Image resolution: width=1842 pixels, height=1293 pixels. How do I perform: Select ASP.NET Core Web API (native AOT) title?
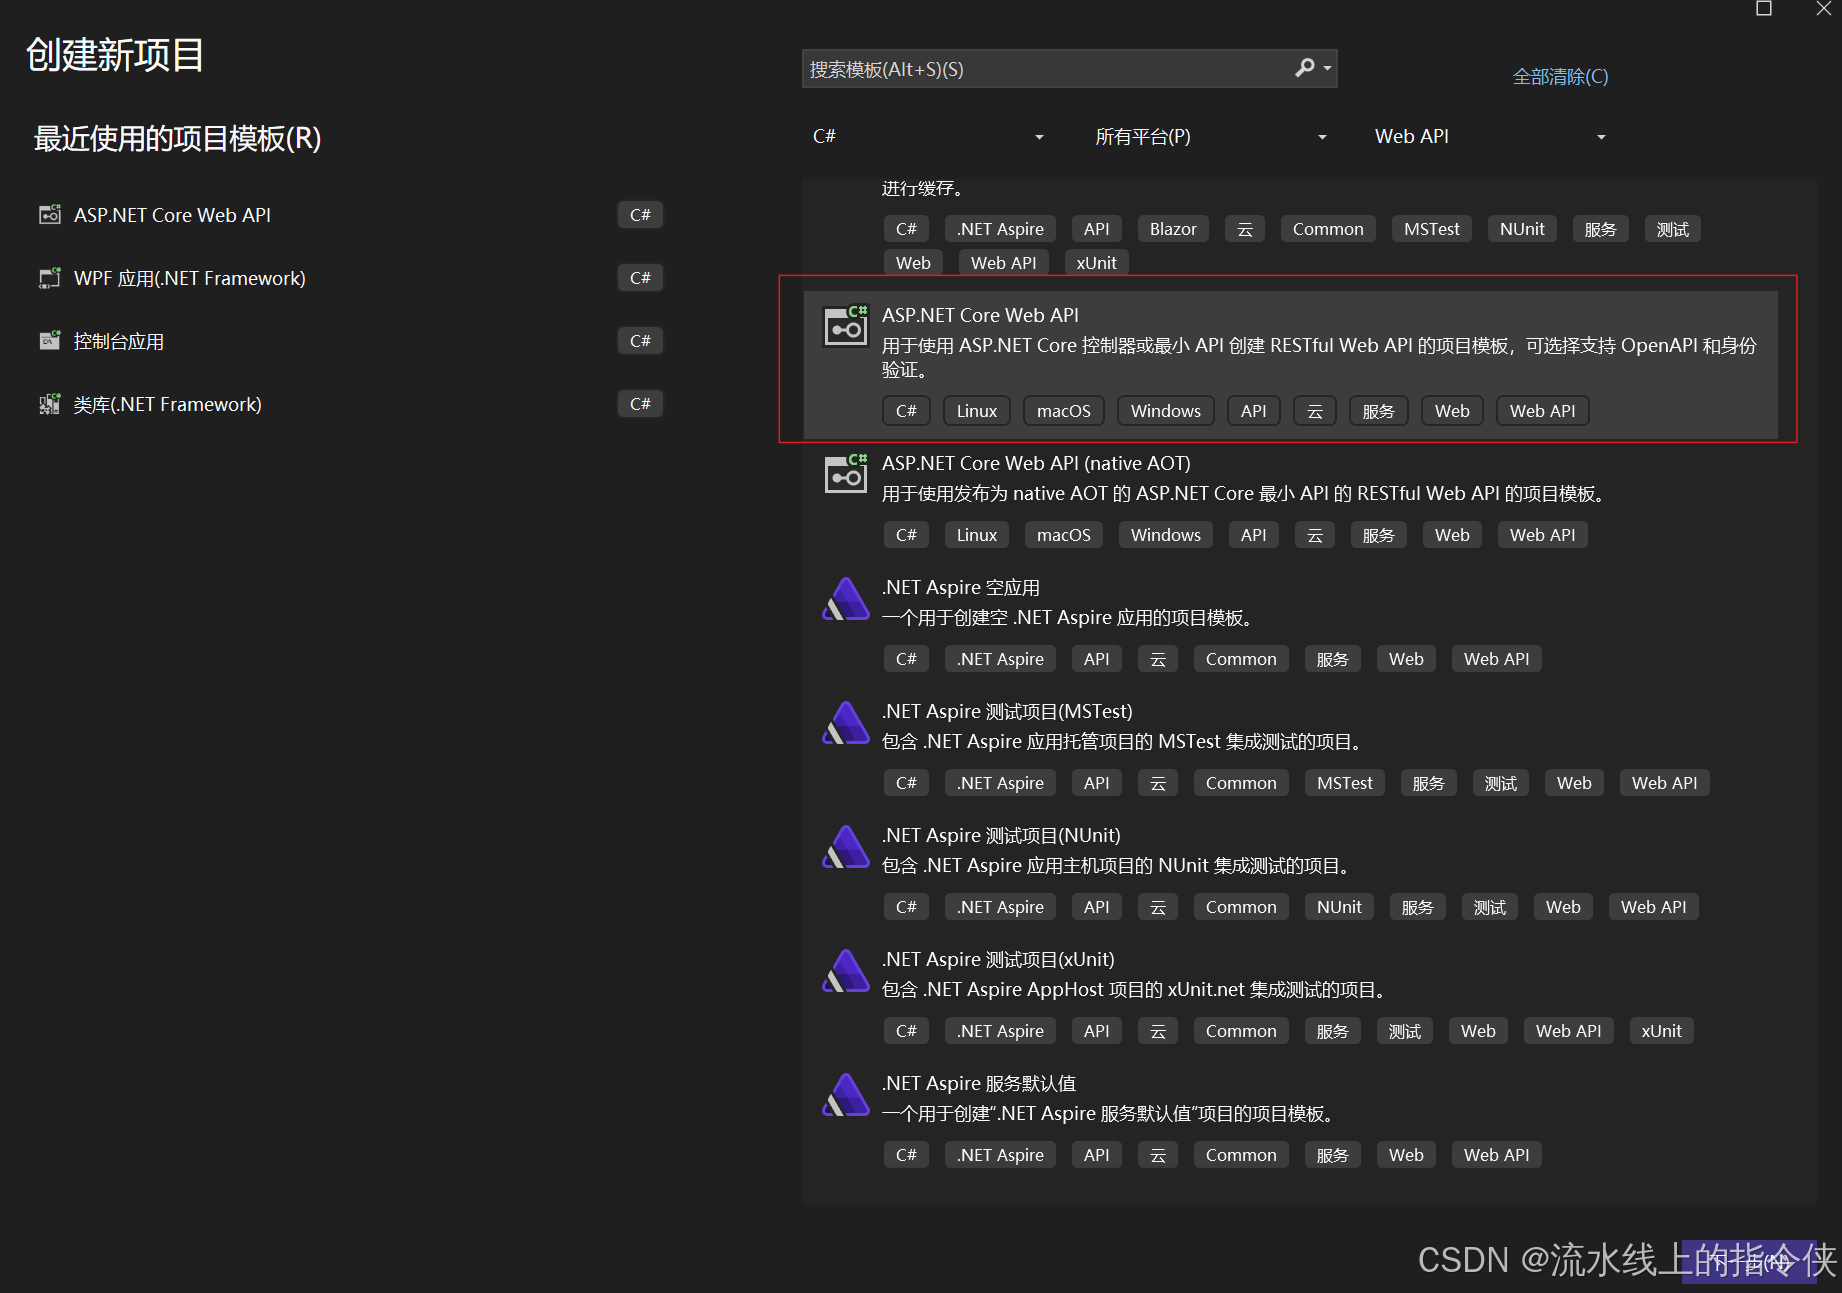pyautogui.click(x=1036, y=463)
